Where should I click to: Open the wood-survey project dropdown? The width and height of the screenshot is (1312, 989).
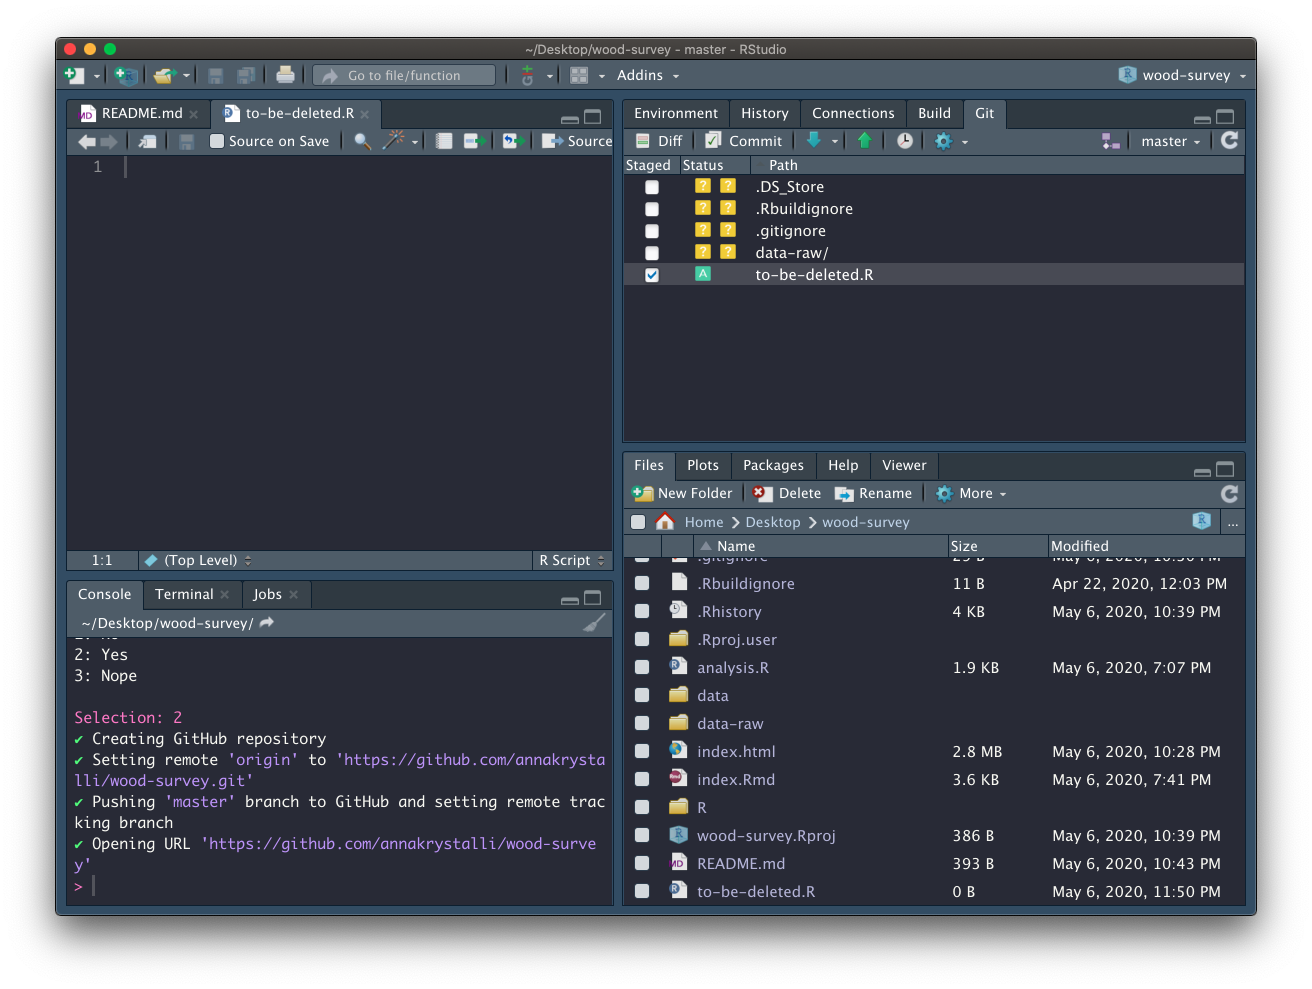pyautogui.click(x=1183, y=75)
